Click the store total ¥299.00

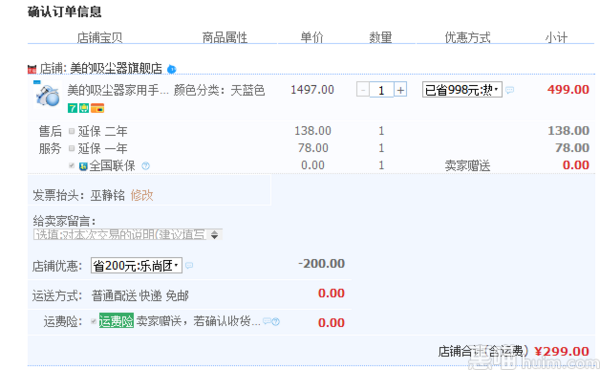(562, 351)
